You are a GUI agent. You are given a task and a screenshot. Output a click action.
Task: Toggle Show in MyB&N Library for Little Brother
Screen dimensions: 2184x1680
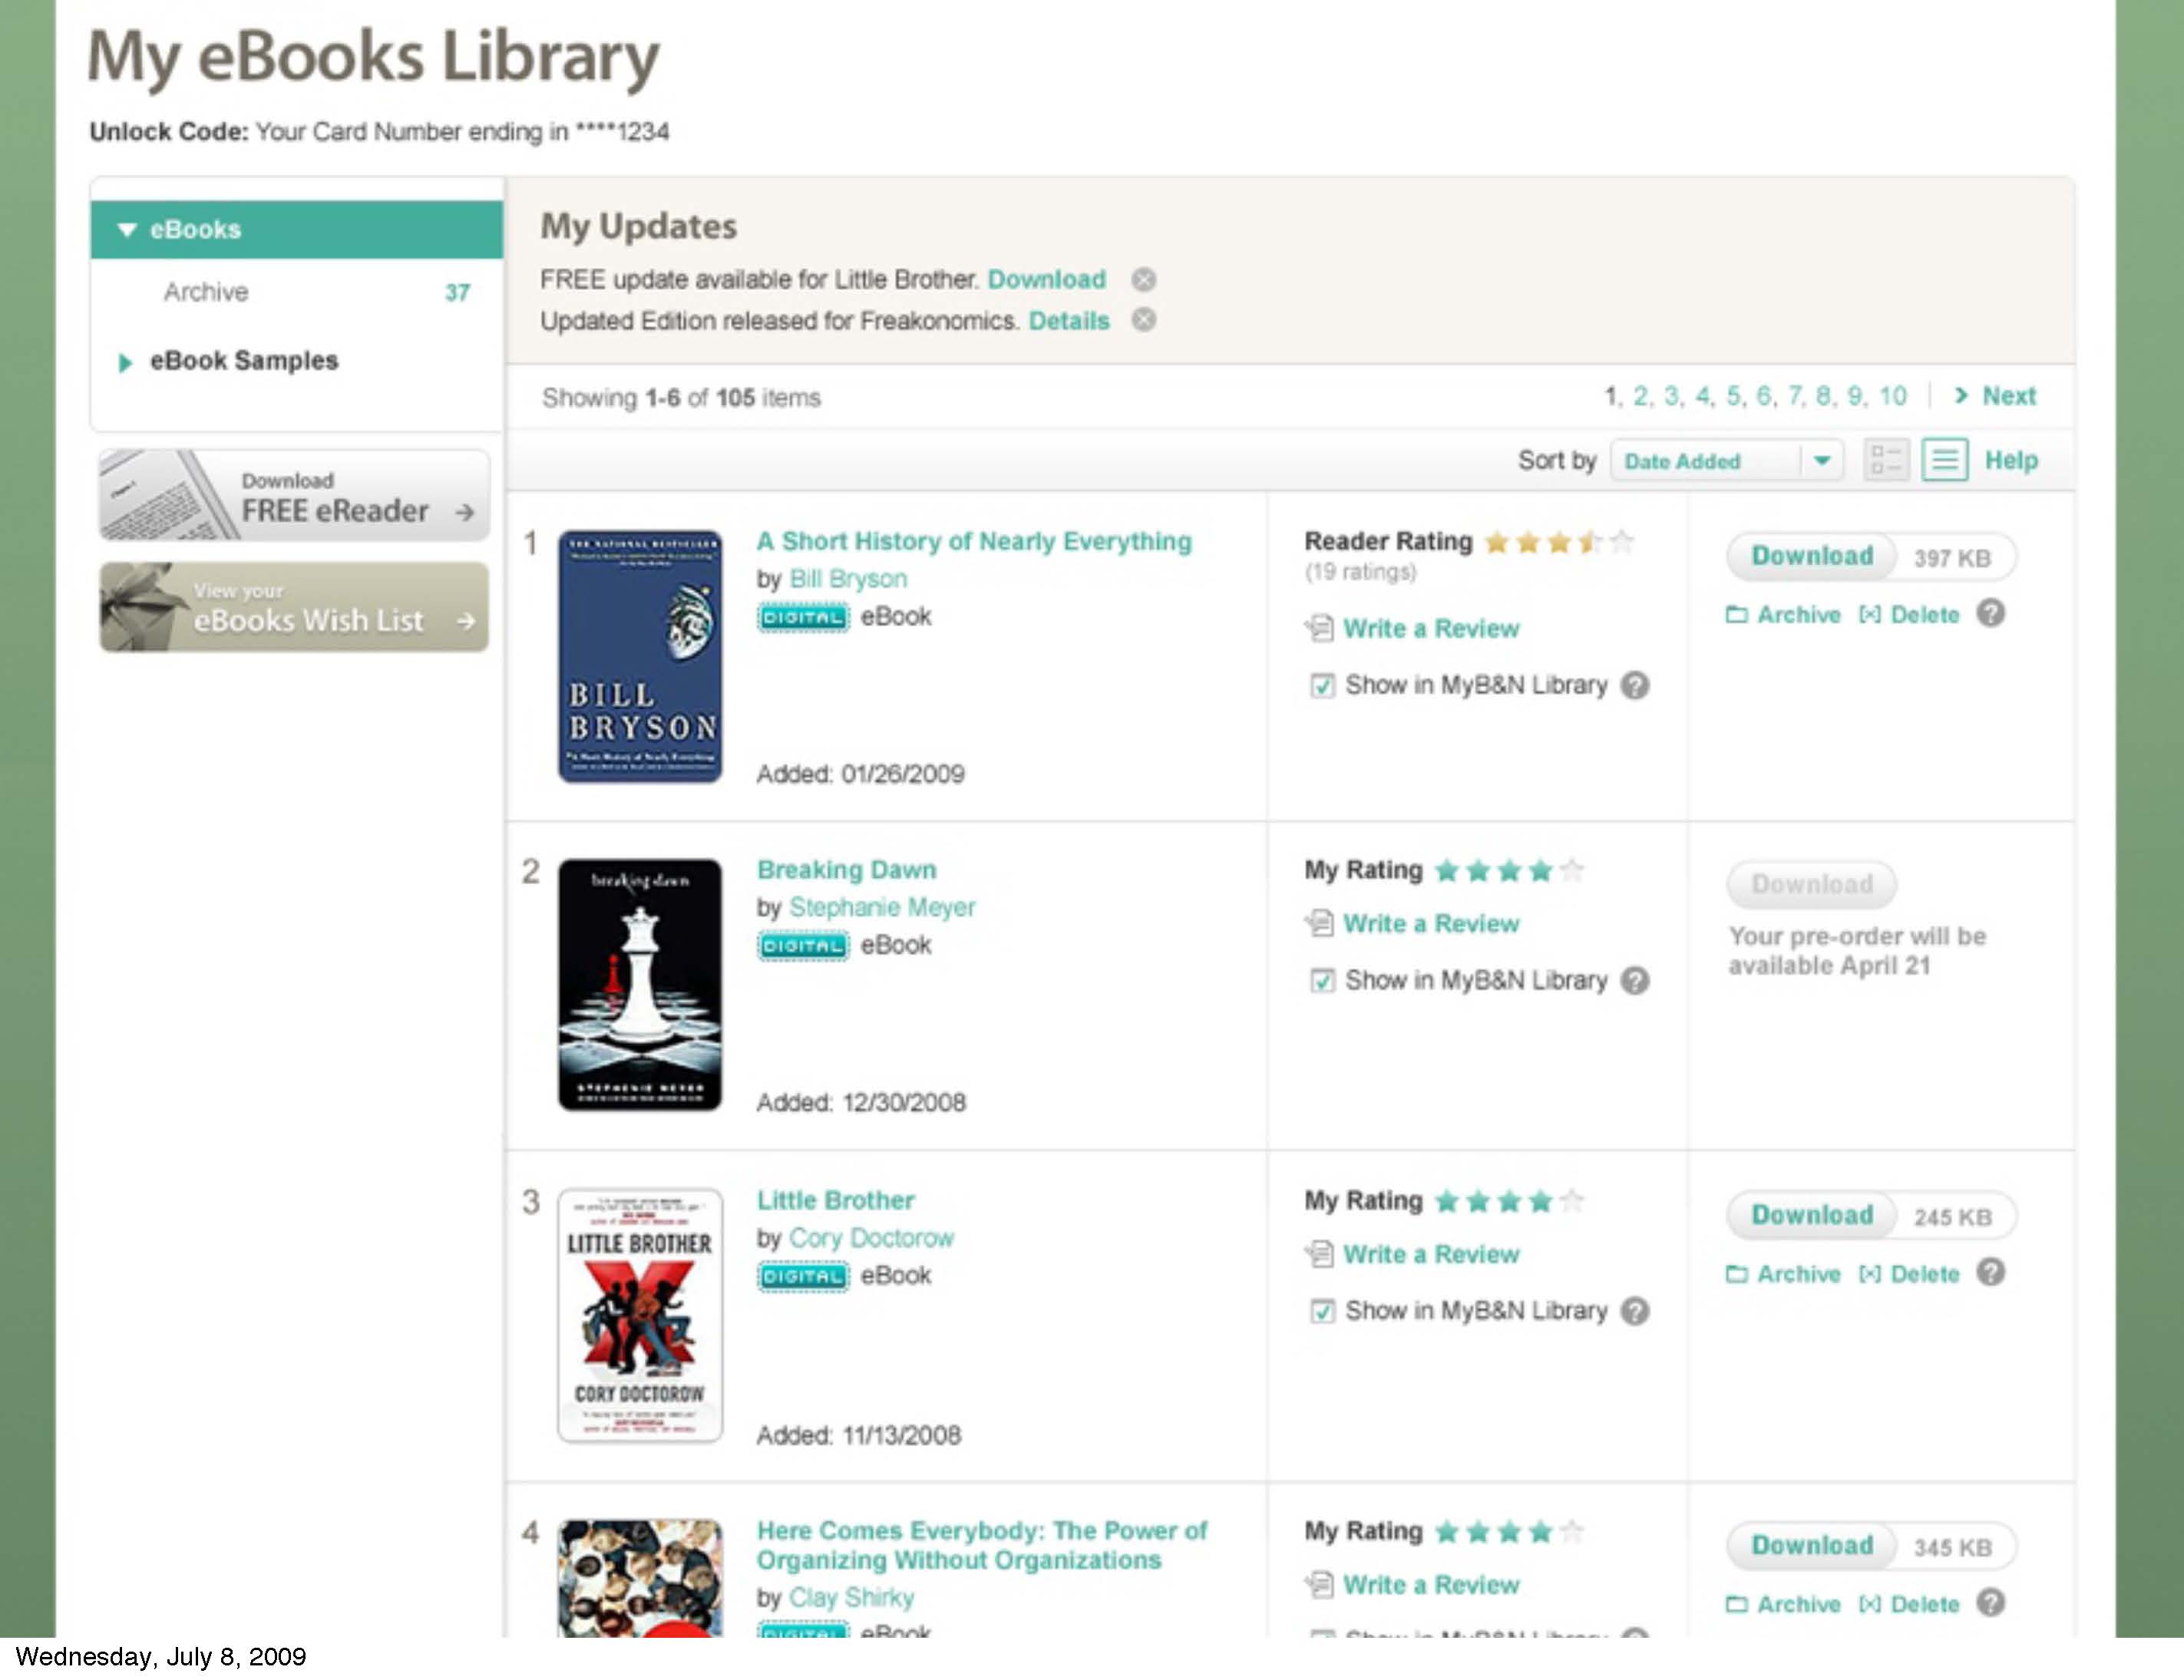coord(1322,1310)
